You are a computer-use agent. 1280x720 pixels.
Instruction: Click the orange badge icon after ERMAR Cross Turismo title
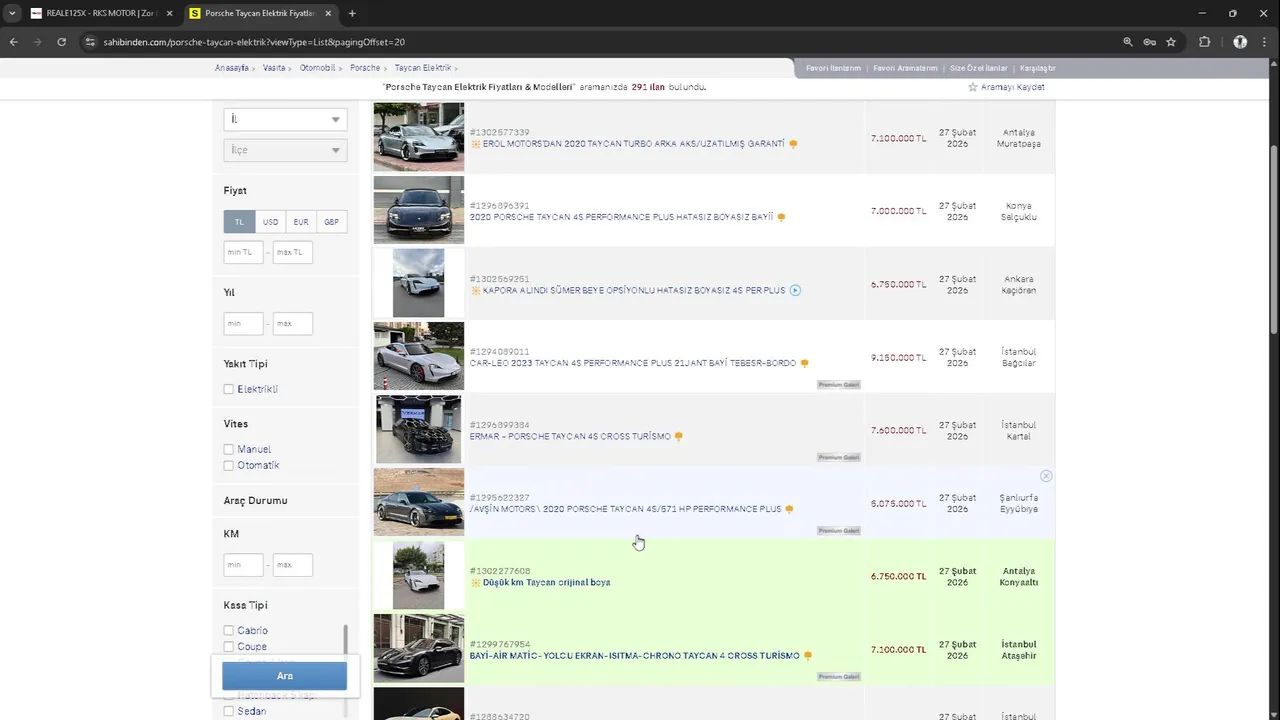(679, 436)
